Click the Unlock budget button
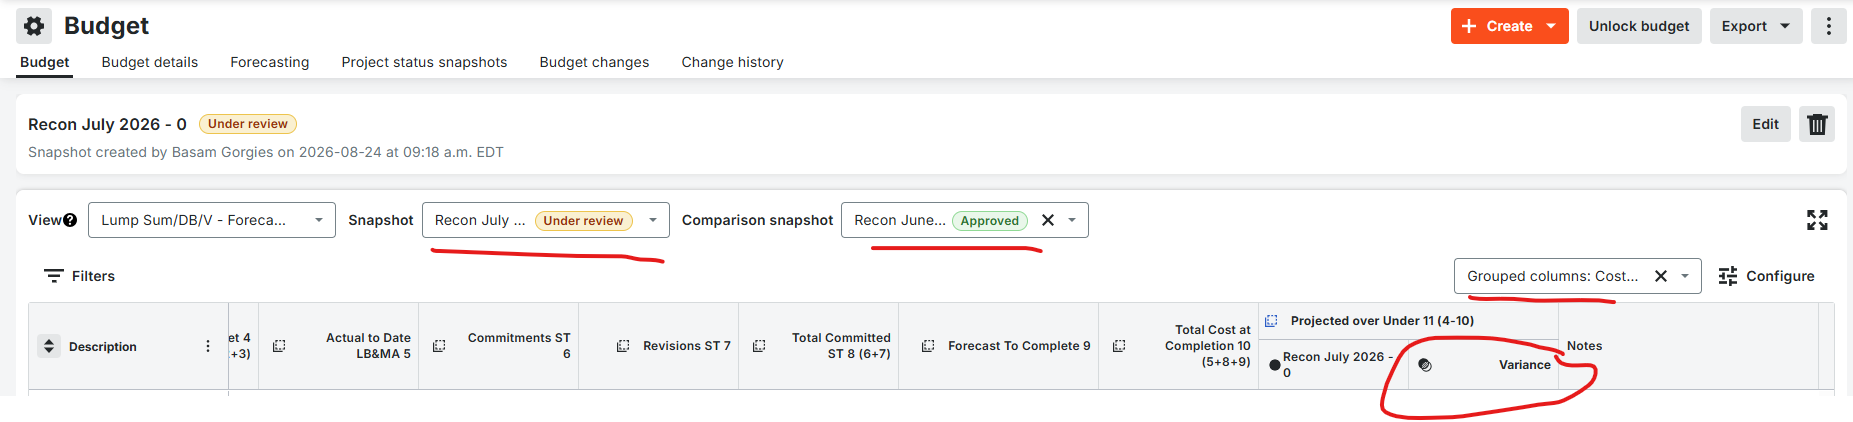This screenshot has height=422, width=1853. (1639, 26)
